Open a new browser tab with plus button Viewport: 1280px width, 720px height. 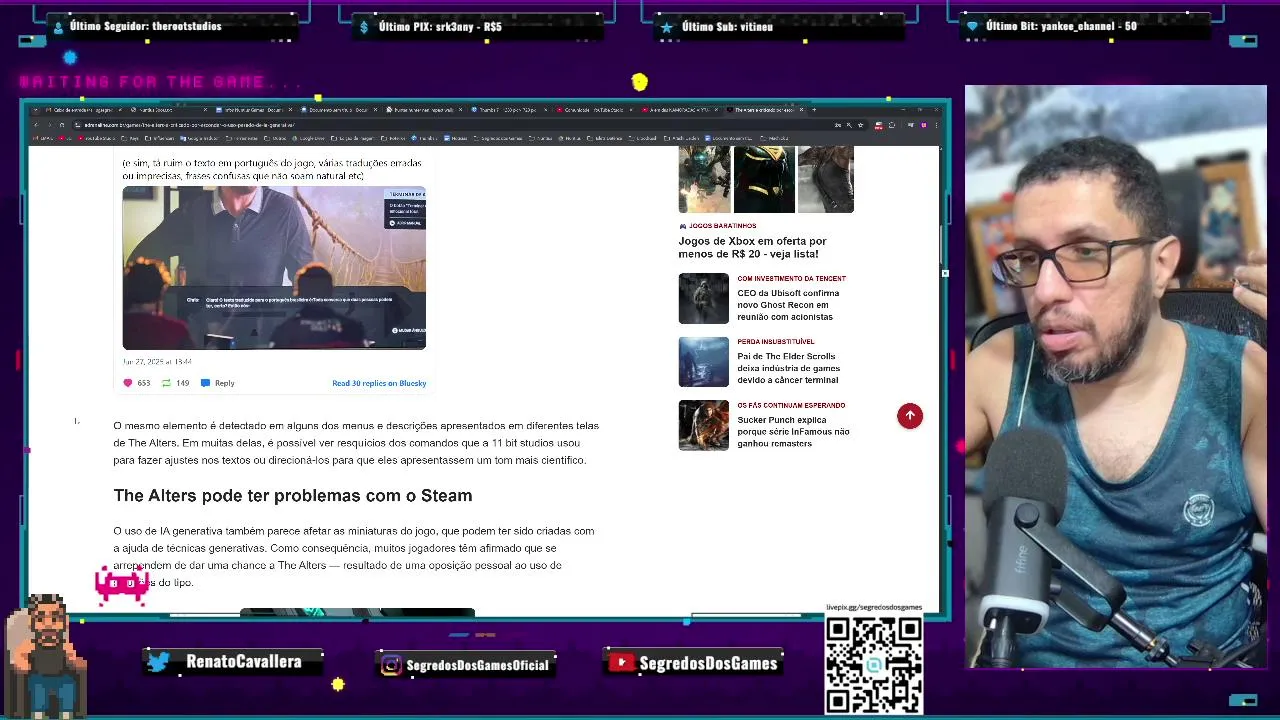point(814,110)
